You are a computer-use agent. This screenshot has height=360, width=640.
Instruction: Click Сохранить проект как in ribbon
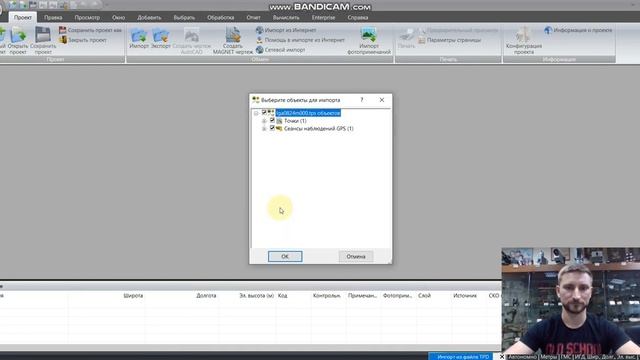click(x=90, y=30)
